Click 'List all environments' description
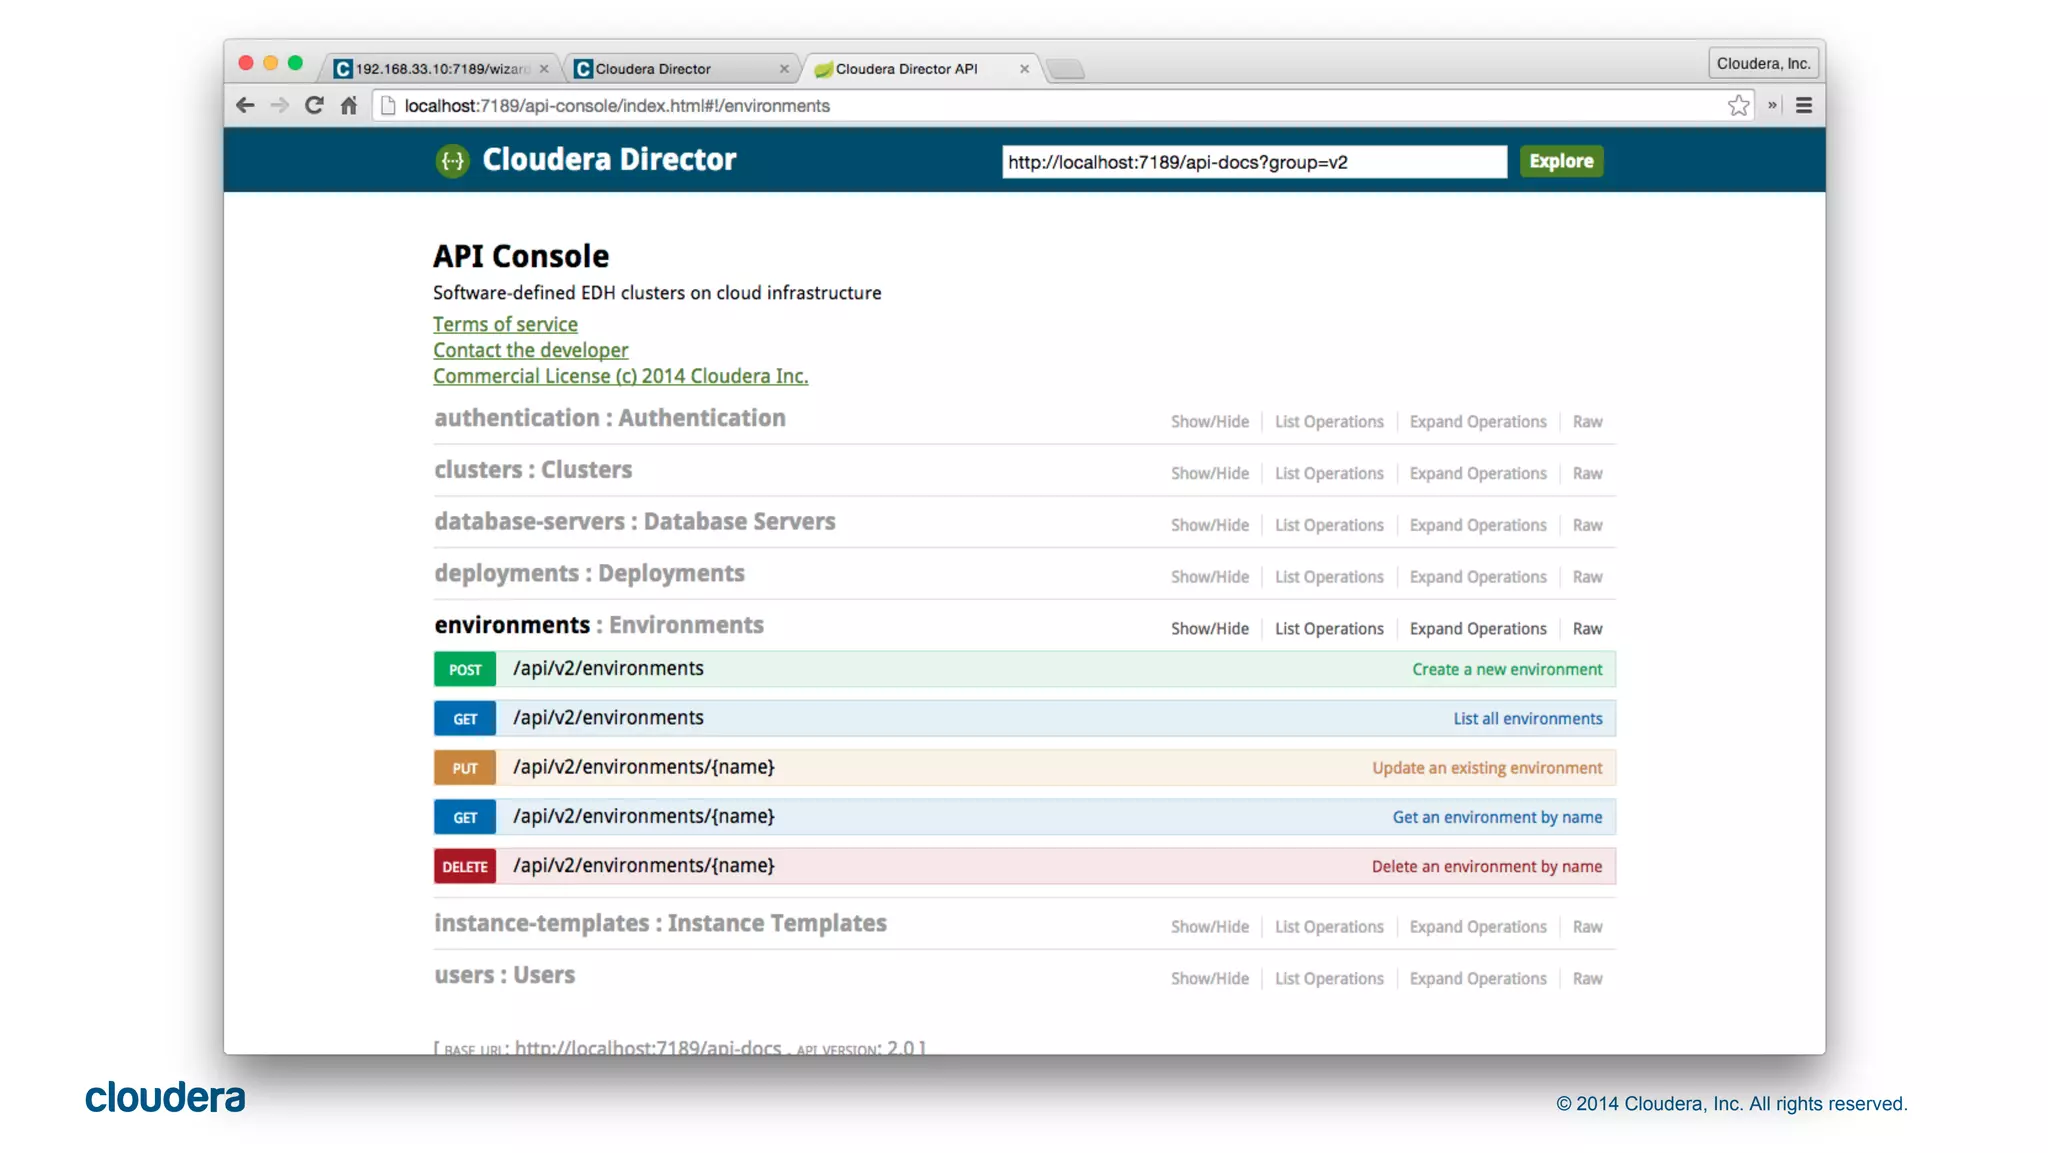The height and width of the screenshot is (1153, 2048). click(1528, 719)
